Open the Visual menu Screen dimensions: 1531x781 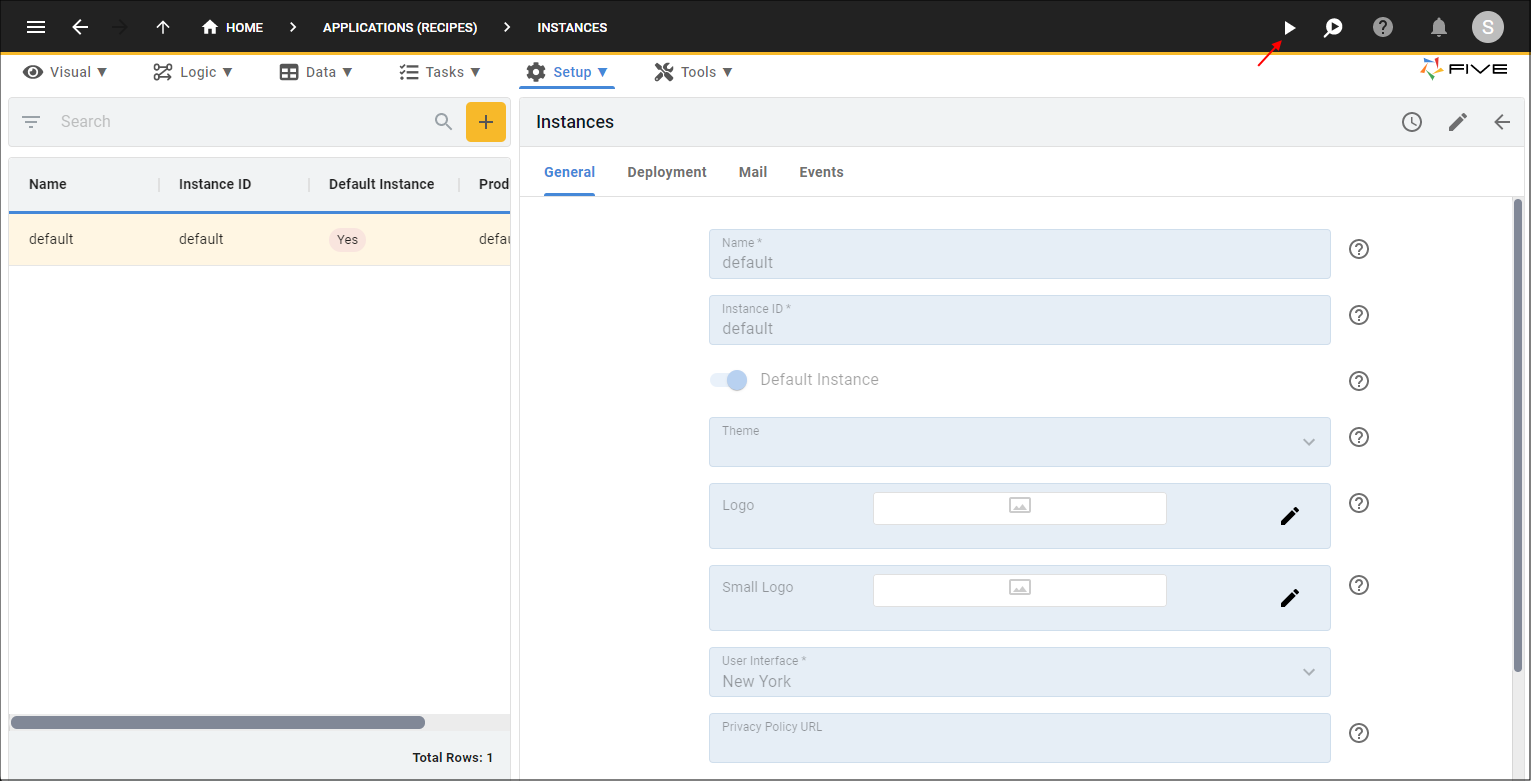pos(65,72)
